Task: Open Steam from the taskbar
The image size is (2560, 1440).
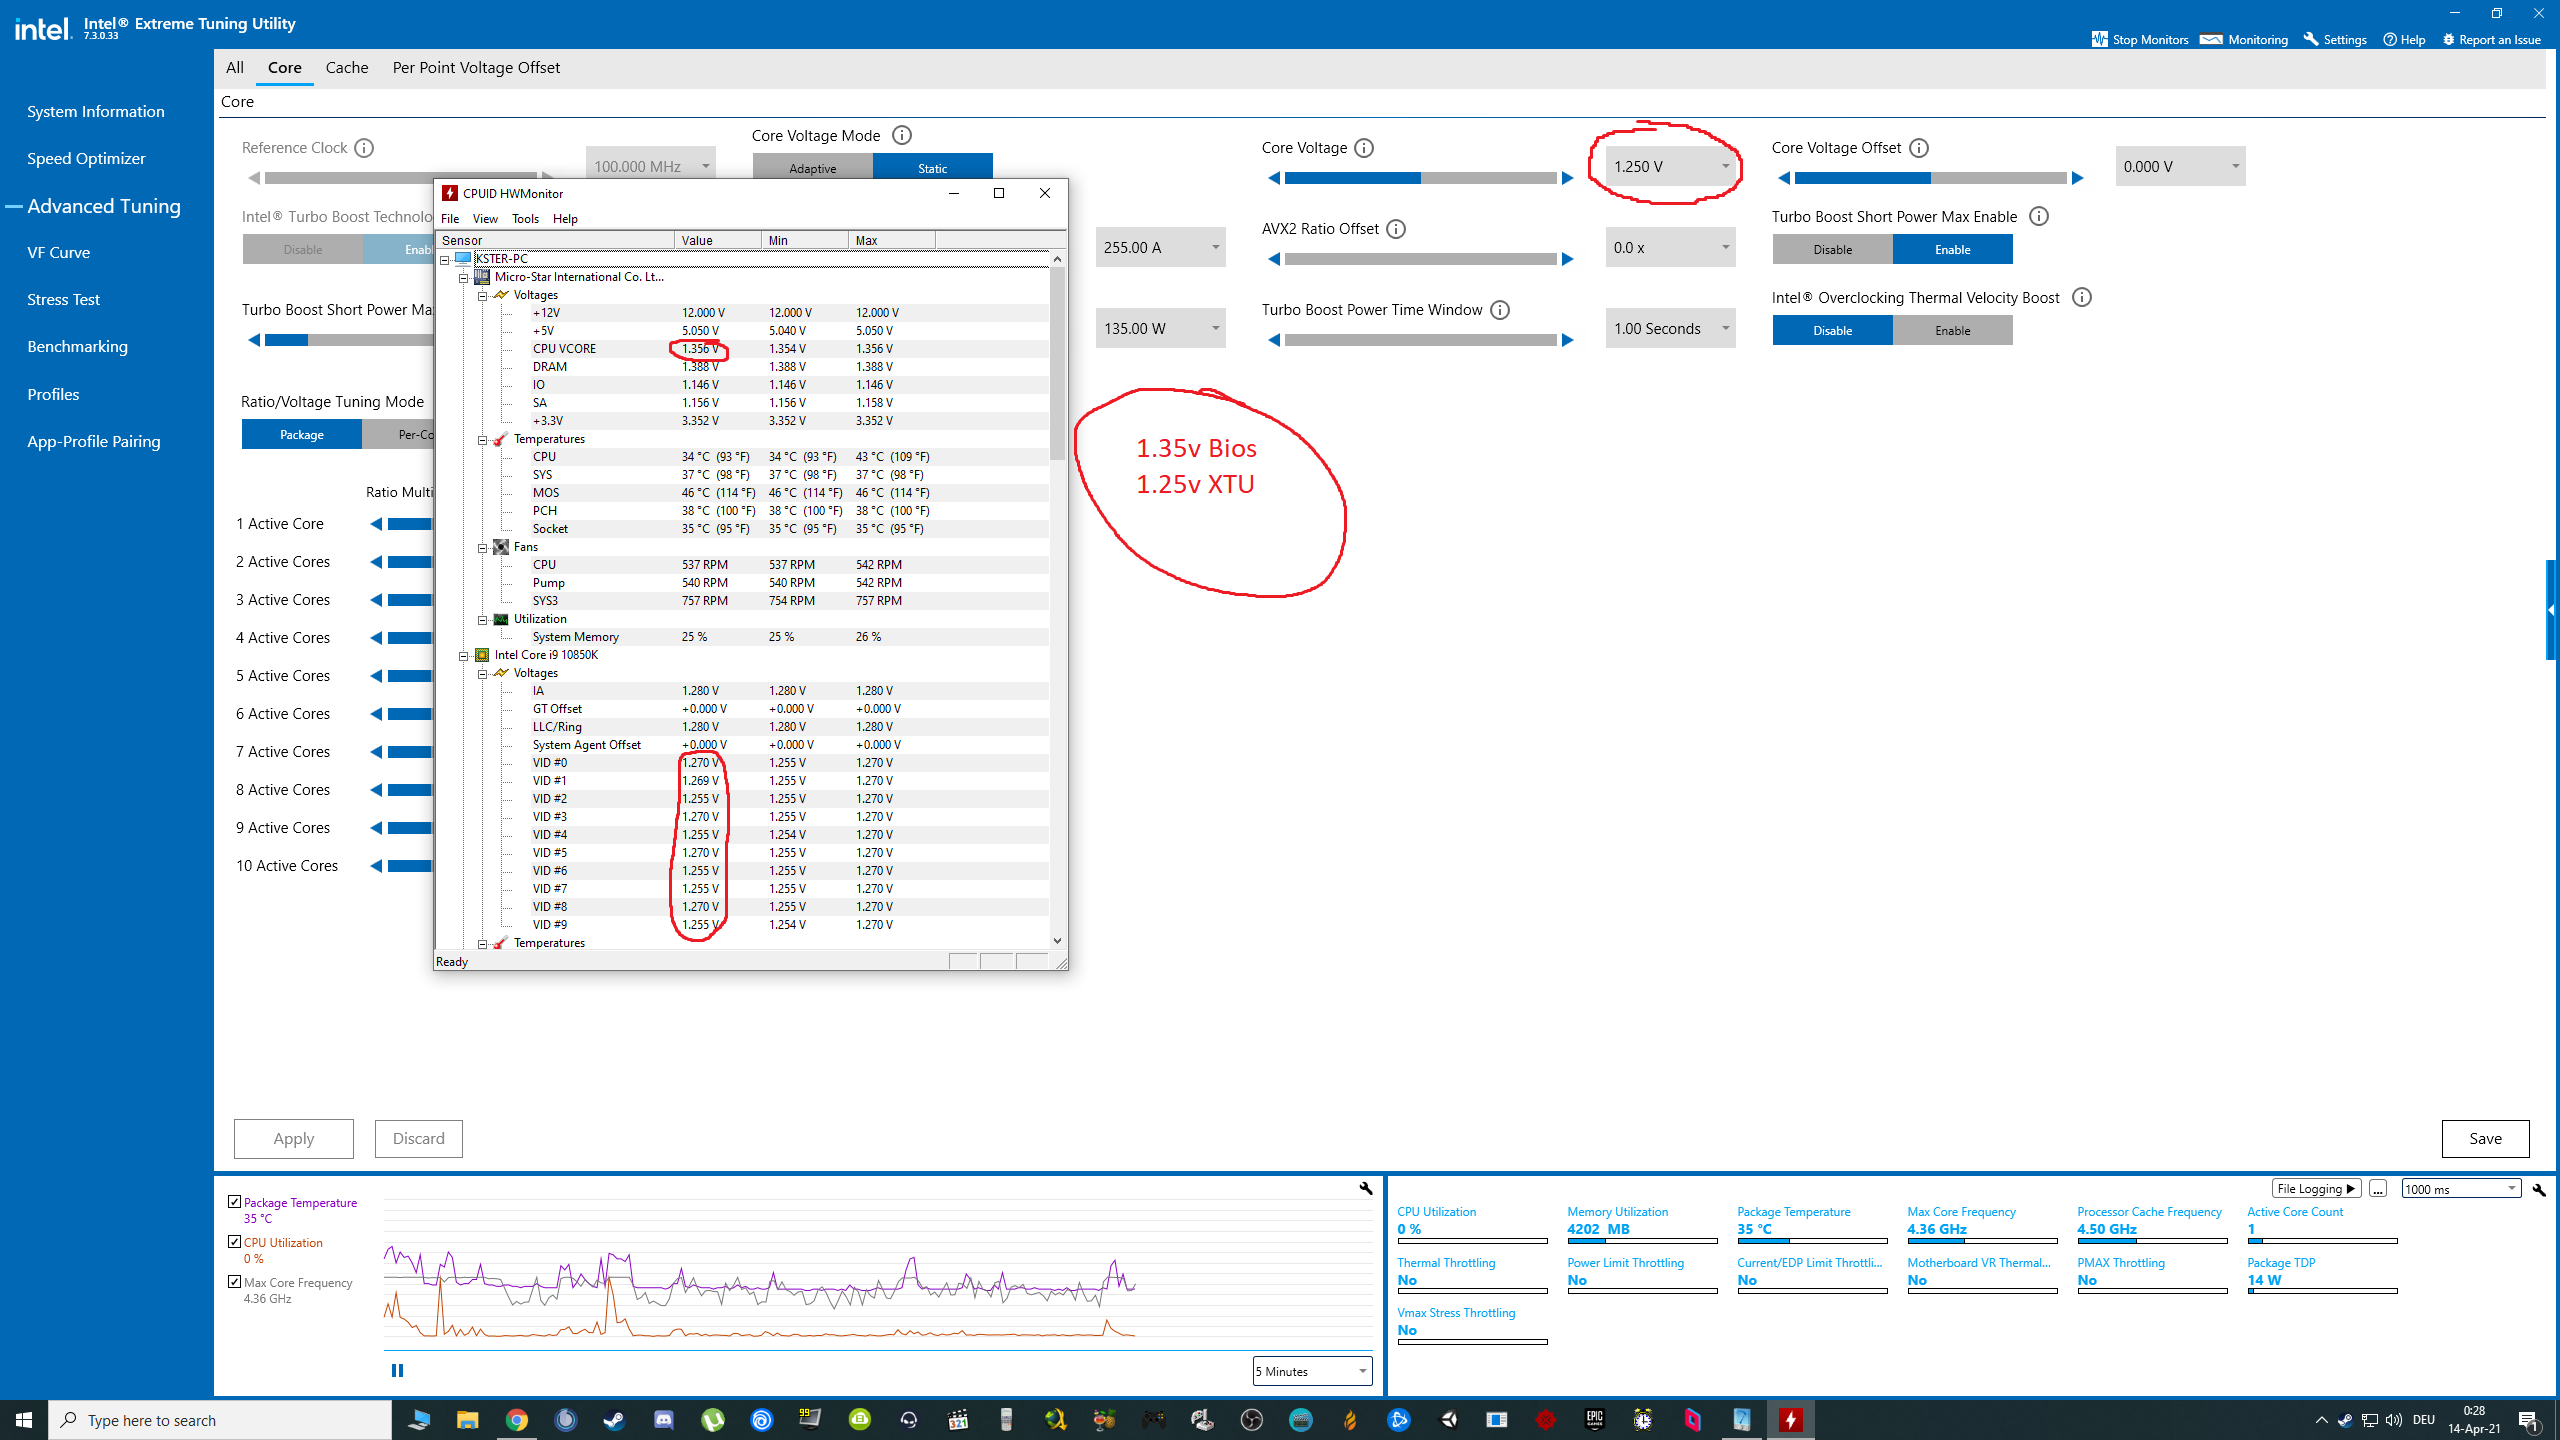Action: click(614, 1420)
